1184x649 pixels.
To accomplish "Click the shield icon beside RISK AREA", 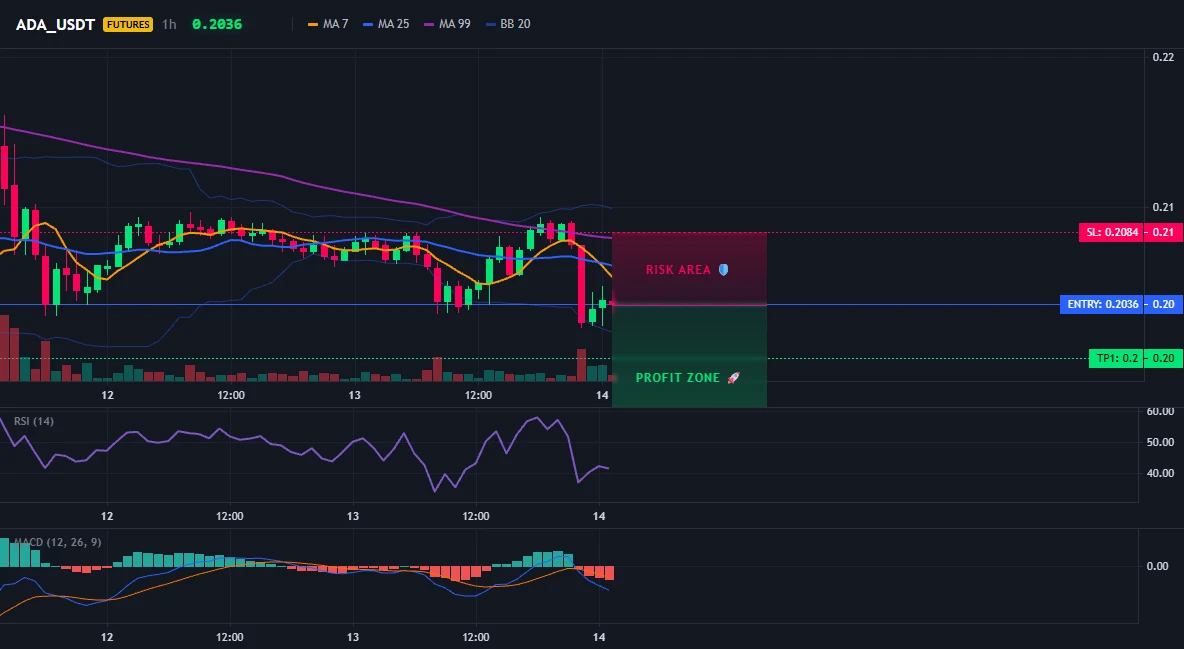I will 723,270.
